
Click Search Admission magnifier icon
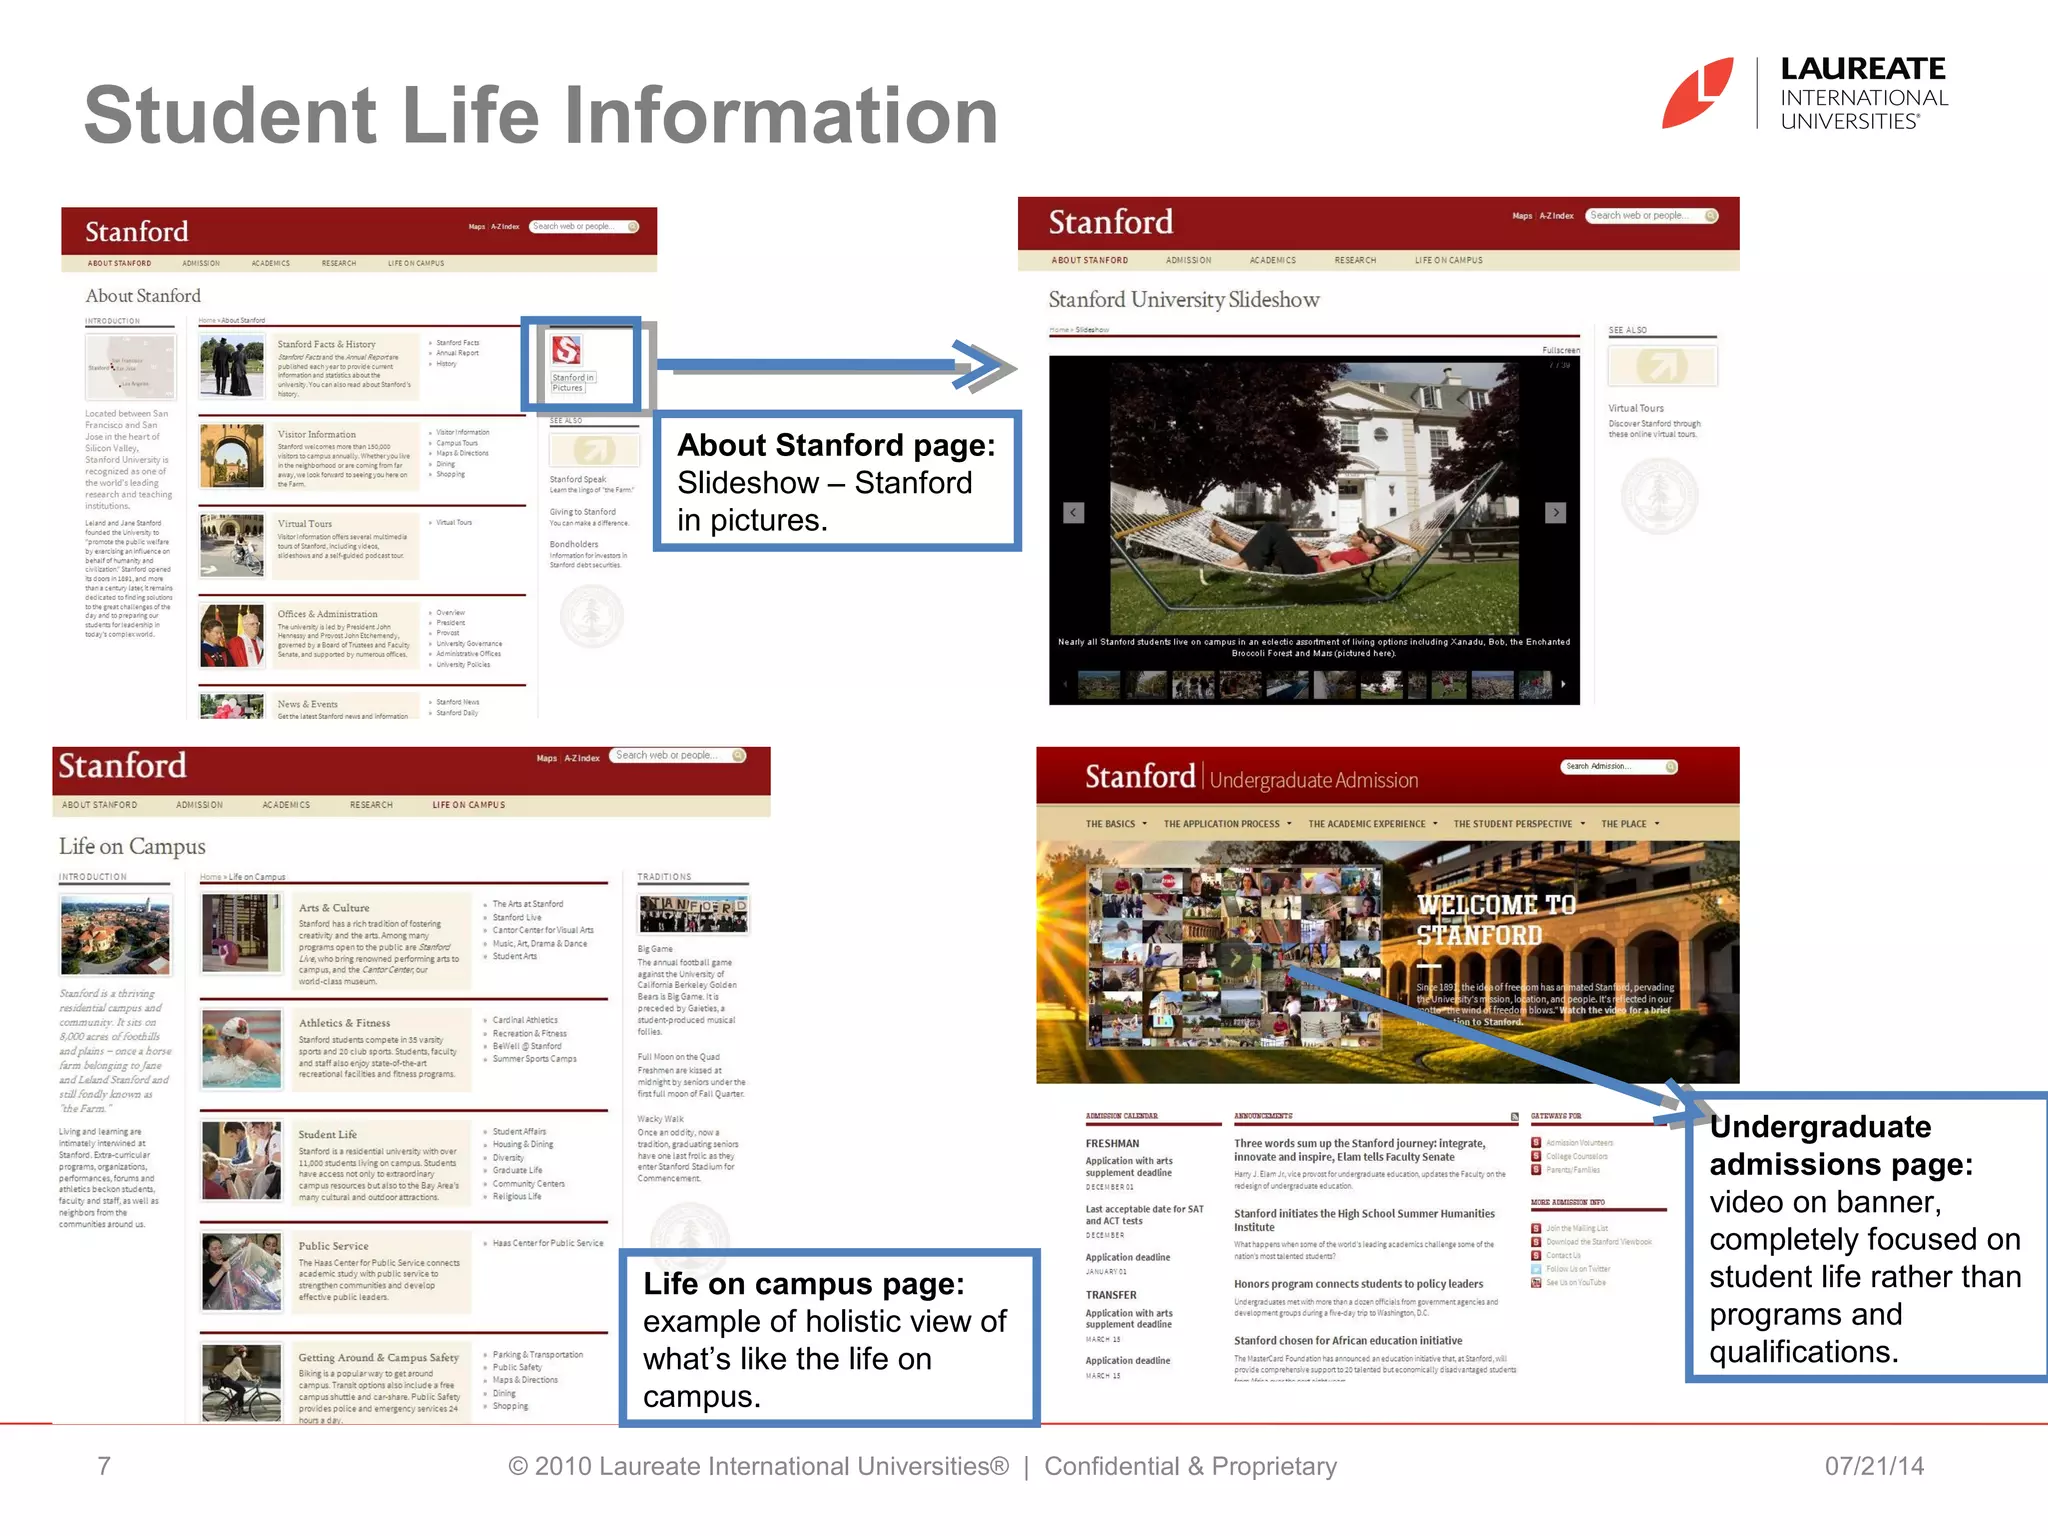tap(1670, 767)
